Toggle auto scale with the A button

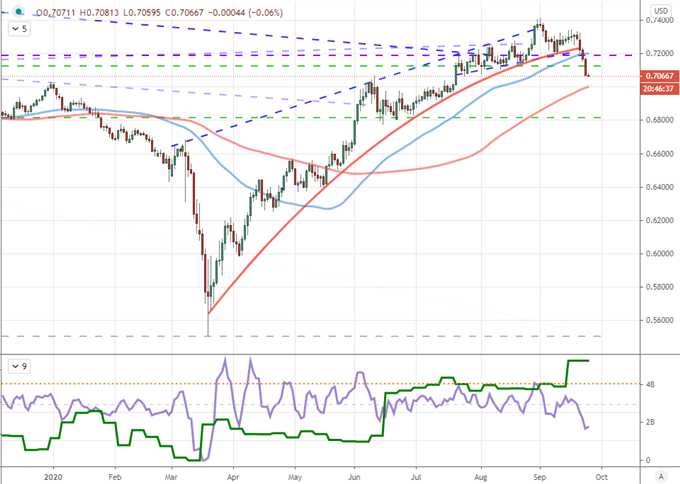coord(661,476)
